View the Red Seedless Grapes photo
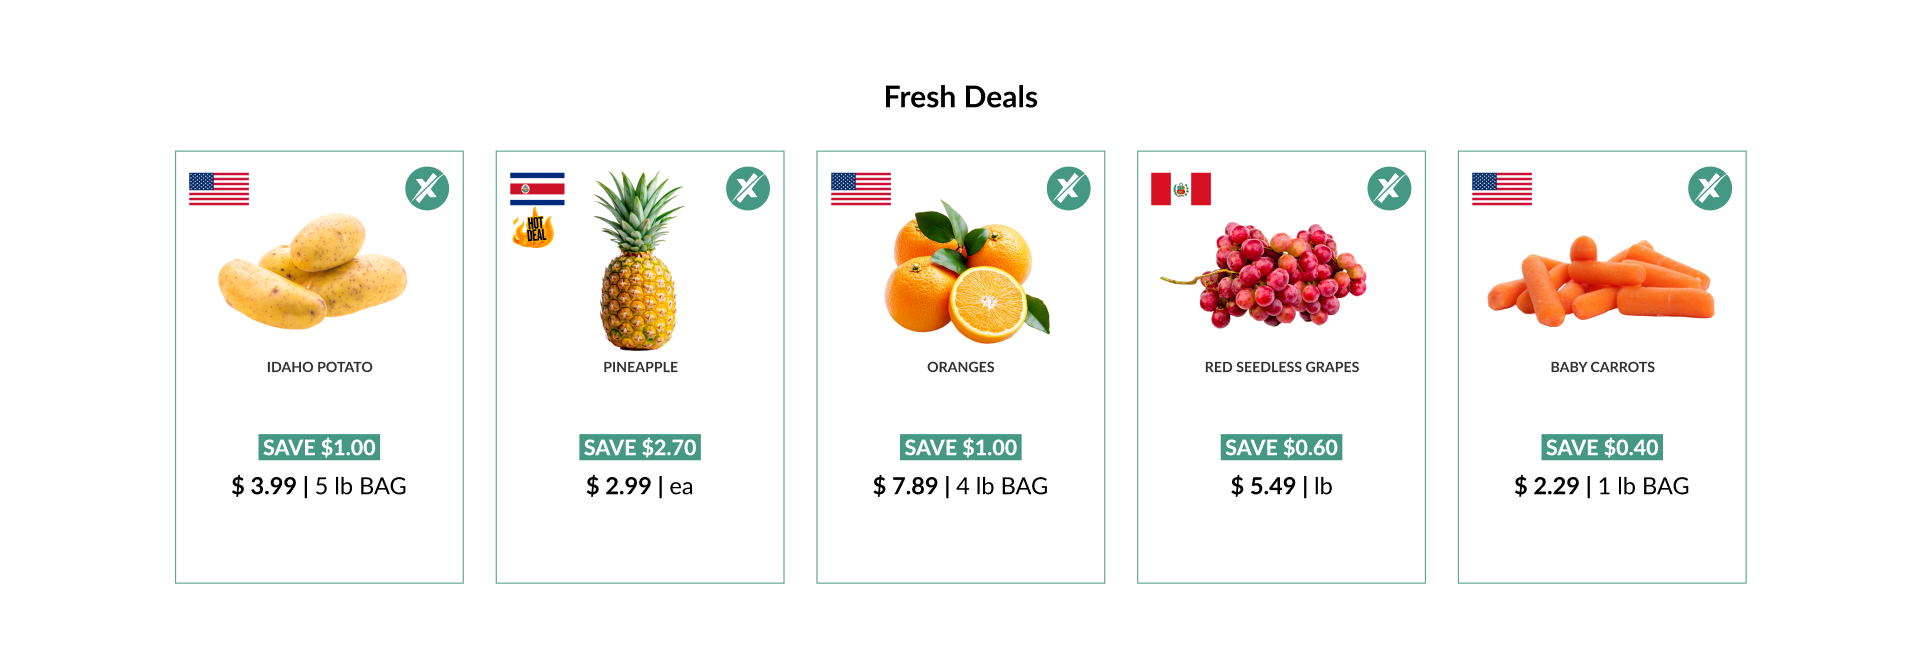This screenshot has width=1921, height=671. pos(1263,275)
